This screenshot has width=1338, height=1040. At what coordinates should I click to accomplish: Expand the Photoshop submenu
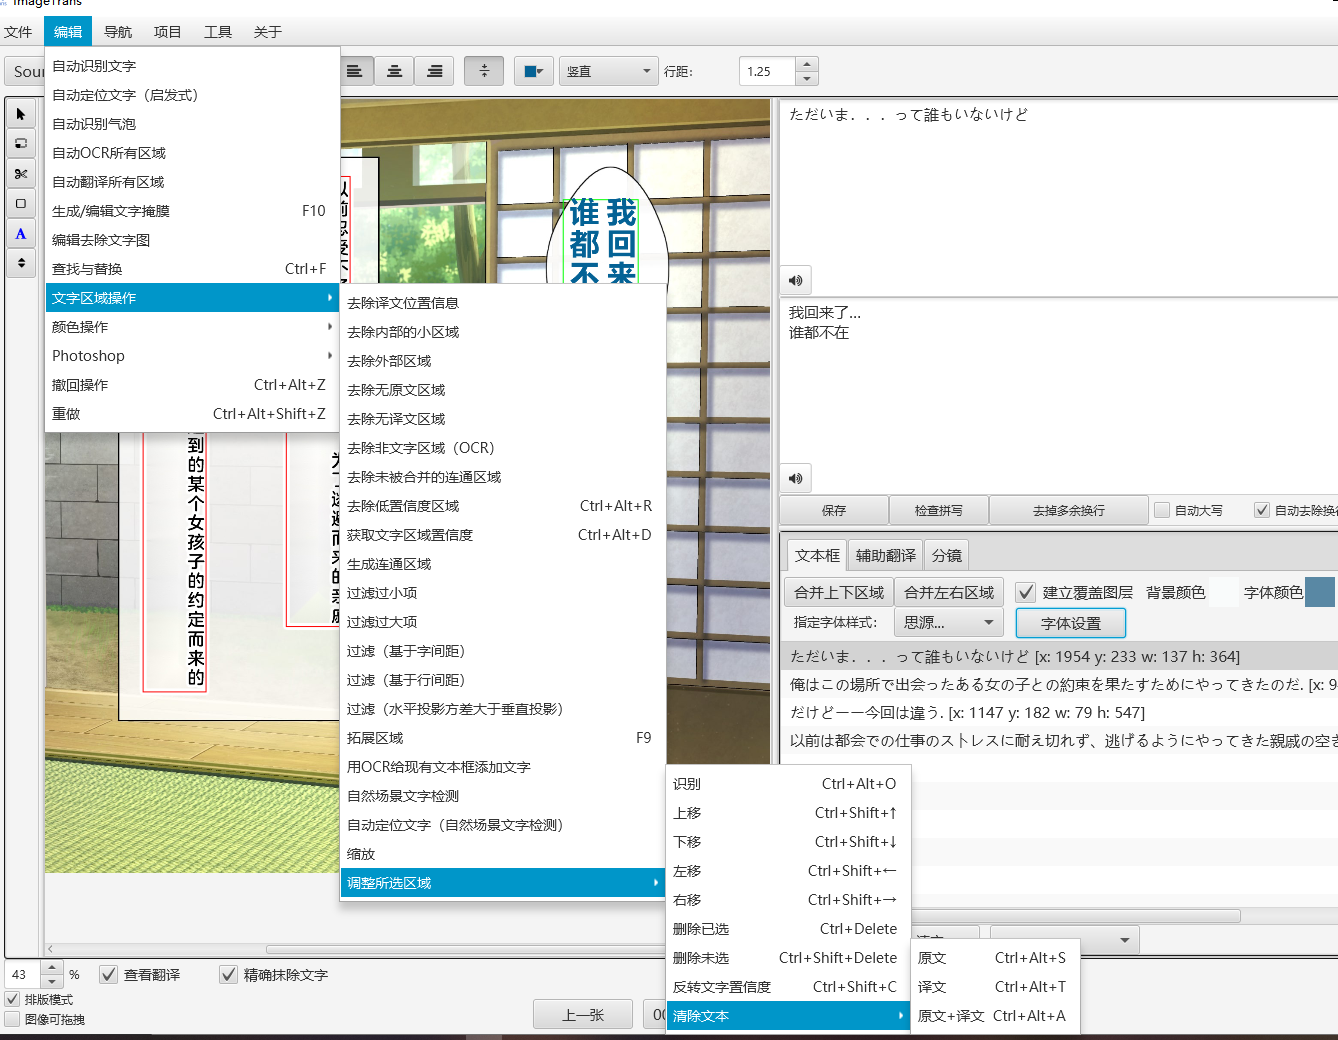pyautogui.click(x=192, y=356)
